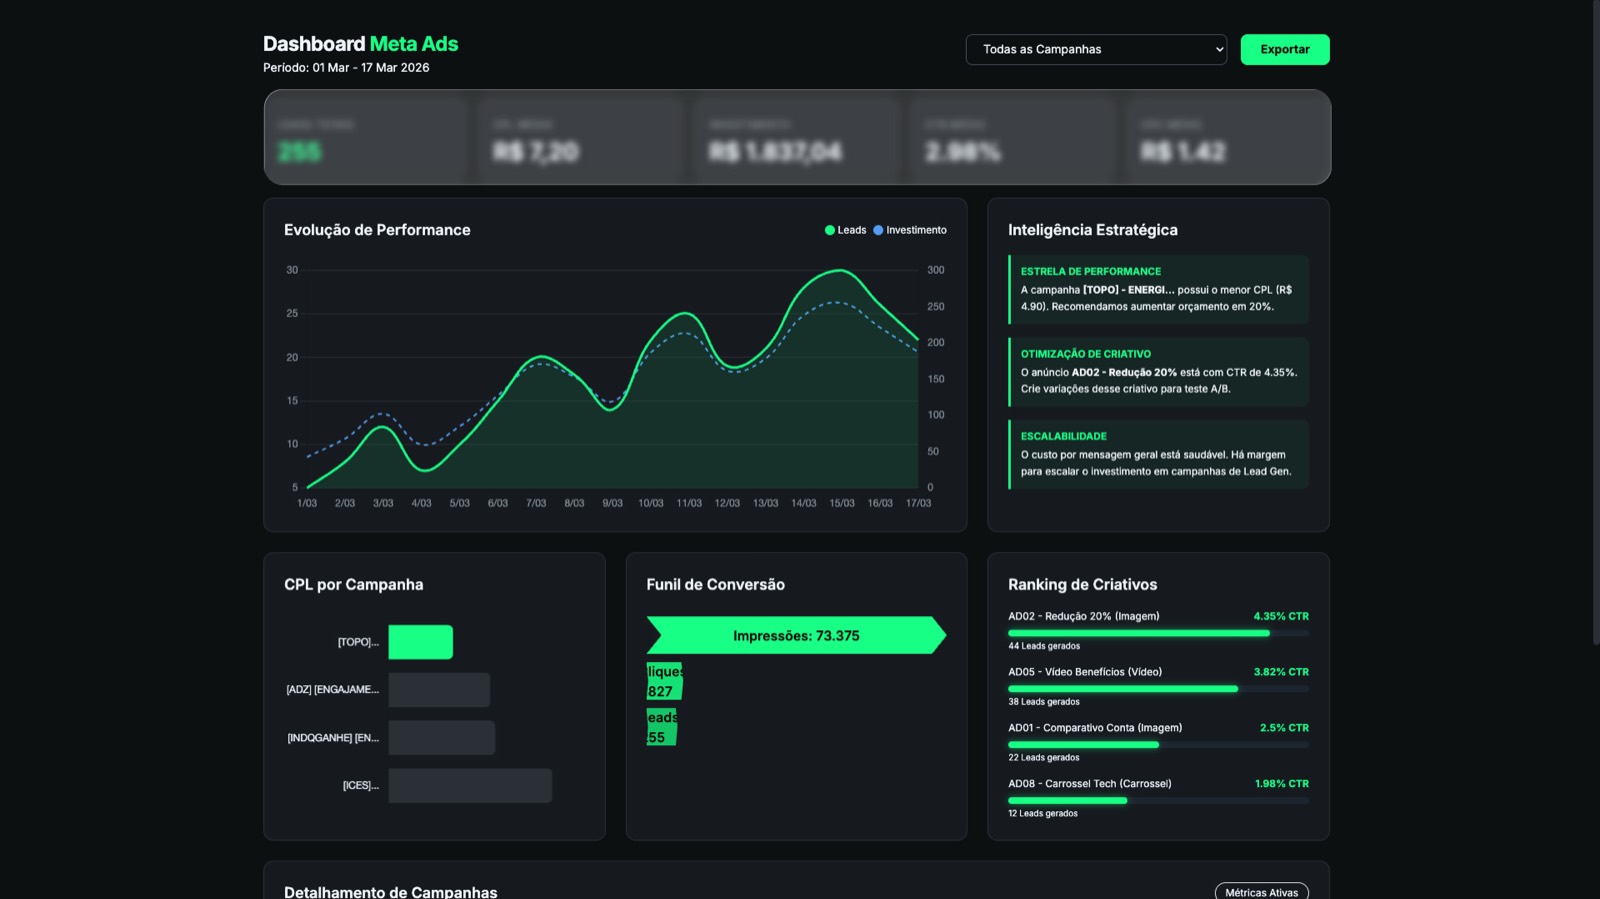
Task: Click the 9/03 date on chart axis
Action: click(612, 503)
